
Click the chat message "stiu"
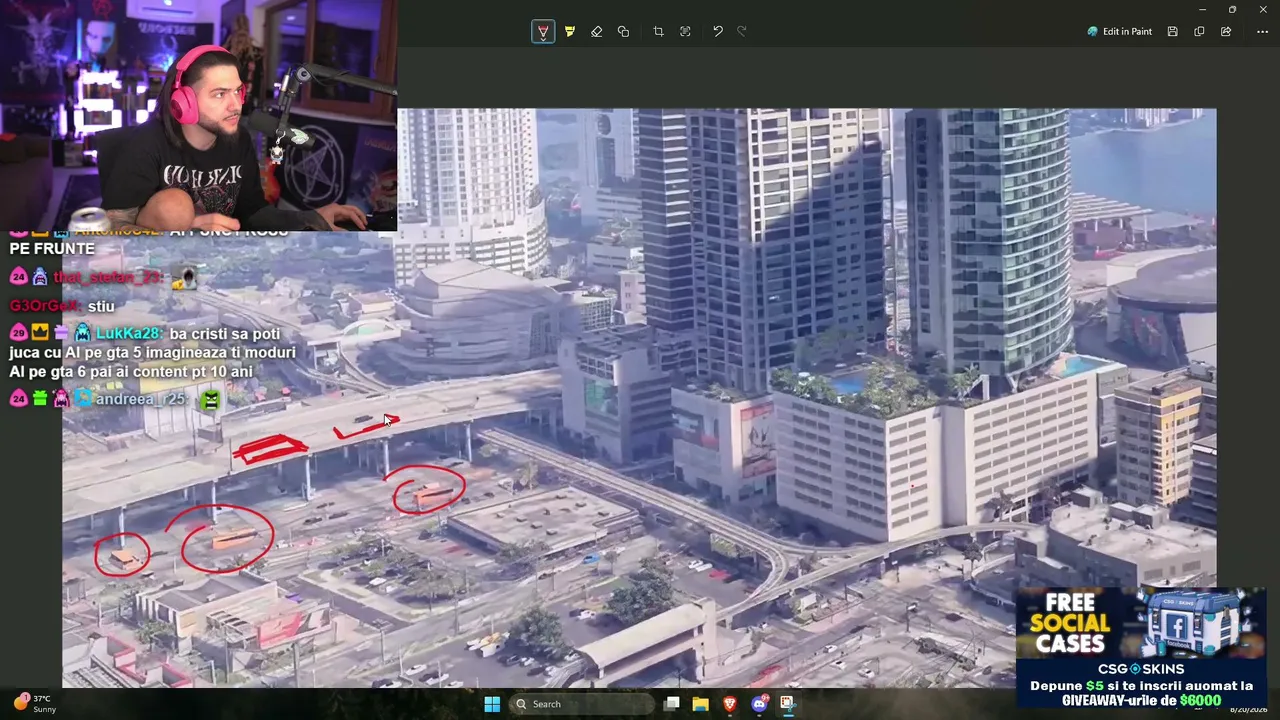point(101,306)
